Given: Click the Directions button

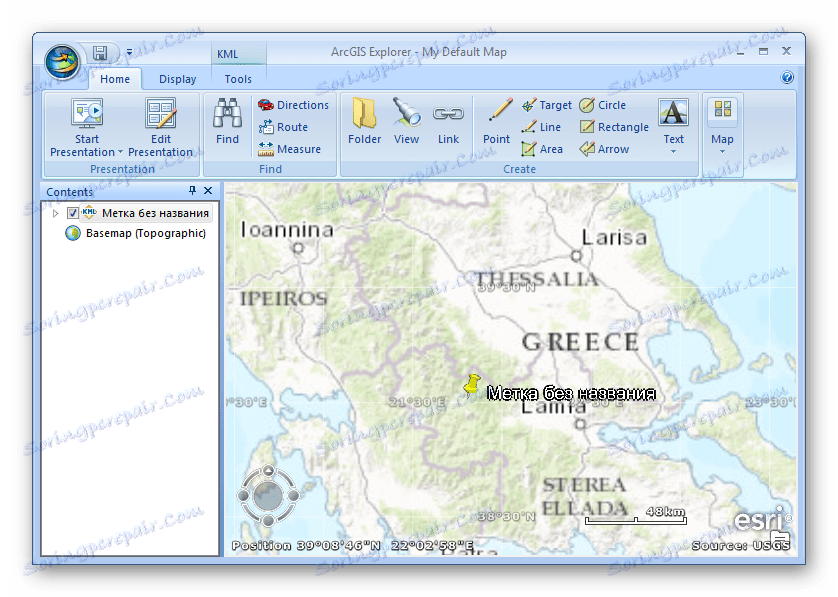Looking at the screenshot, I should click(x=293, y=104).
